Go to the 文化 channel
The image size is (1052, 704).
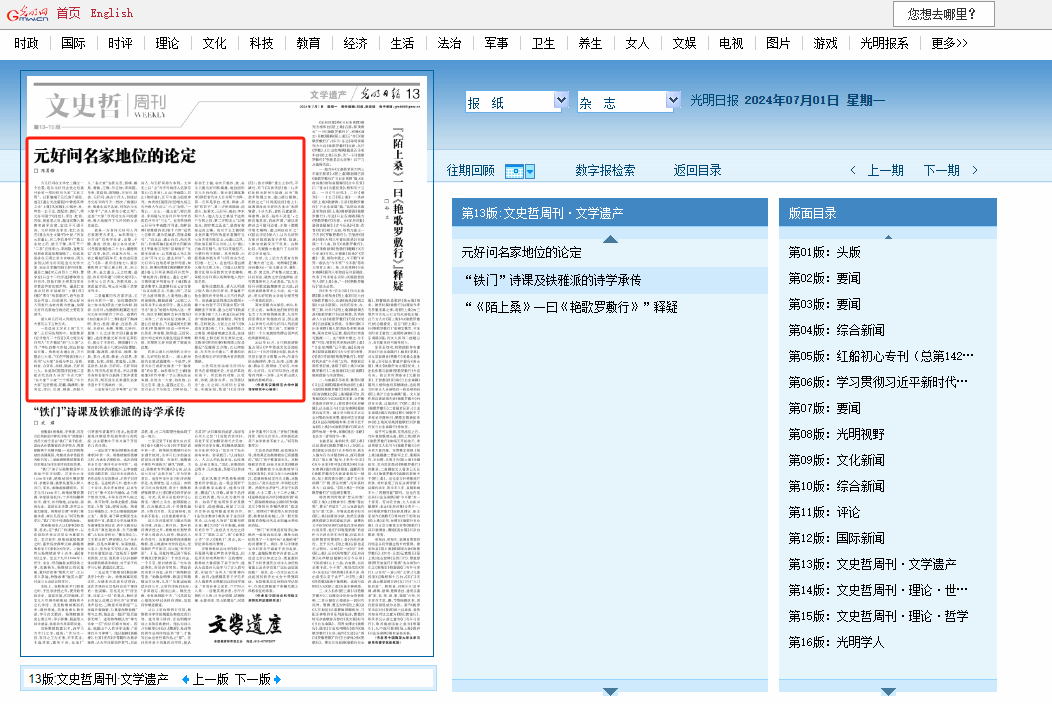click(214, 43)
